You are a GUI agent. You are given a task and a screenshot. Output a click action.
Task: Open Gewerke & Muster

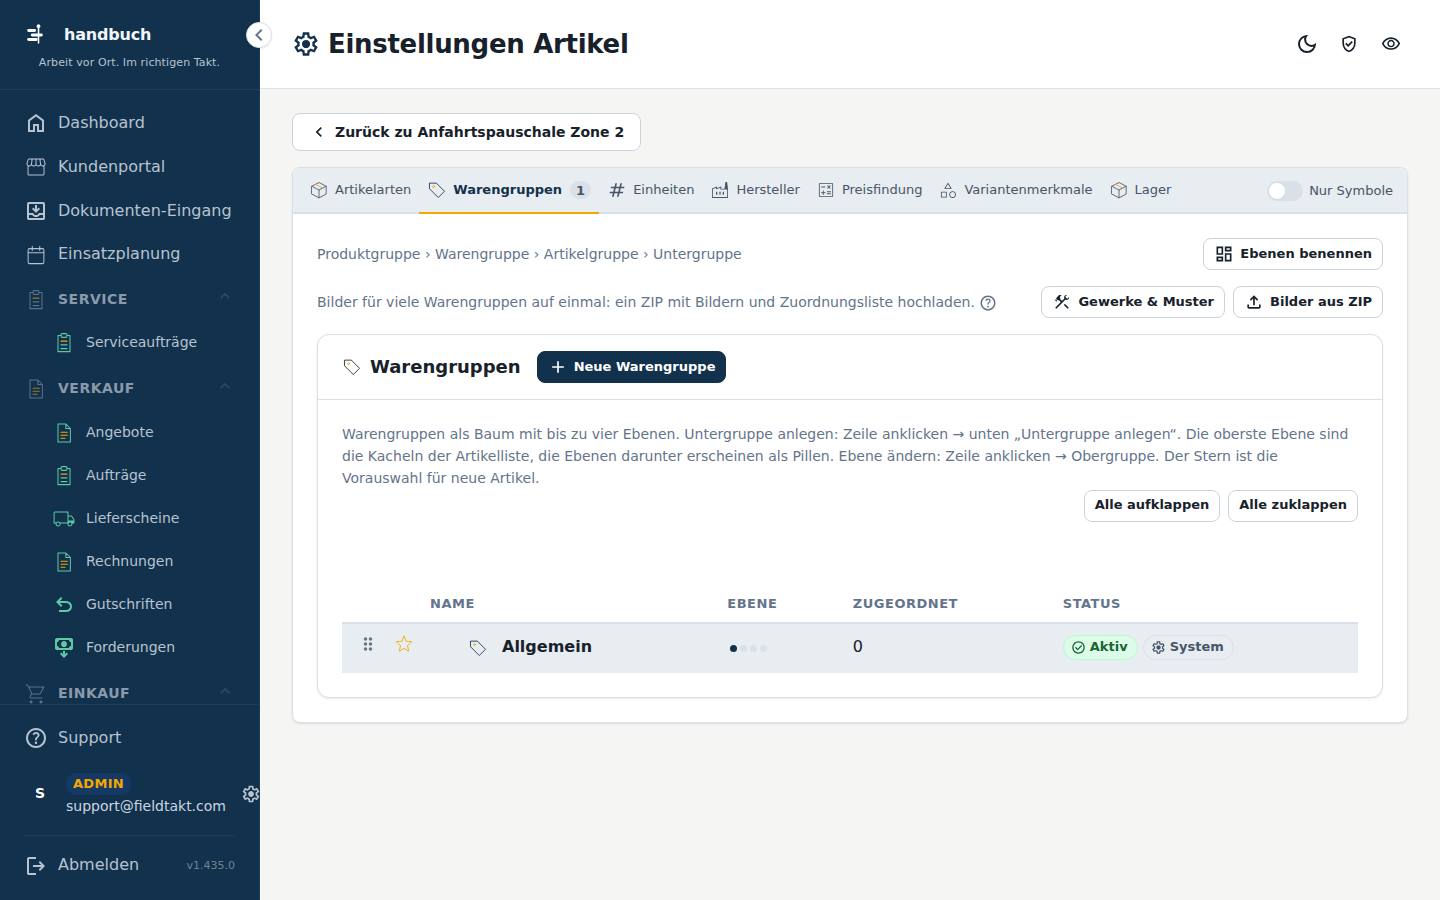click(1133, 302)
